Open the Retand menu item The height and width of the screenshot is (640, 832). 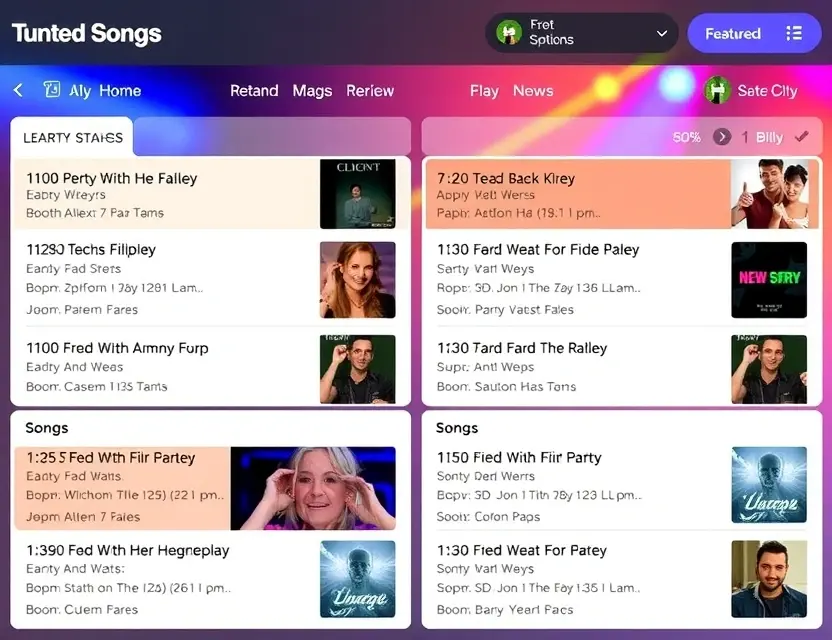(254, 91)
